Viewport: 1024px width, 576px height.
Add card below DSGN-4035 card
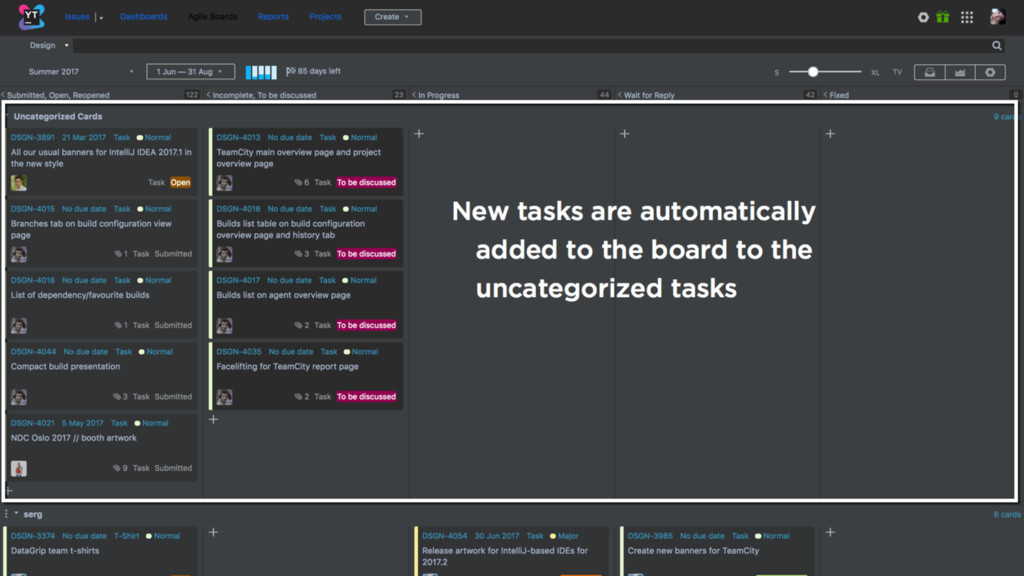[x=214, y=419]
